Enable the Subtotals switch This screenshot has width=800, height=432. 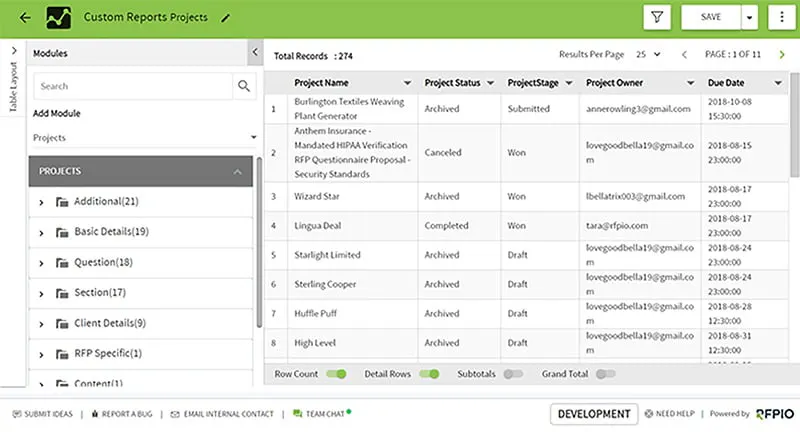tap(513, 374)
